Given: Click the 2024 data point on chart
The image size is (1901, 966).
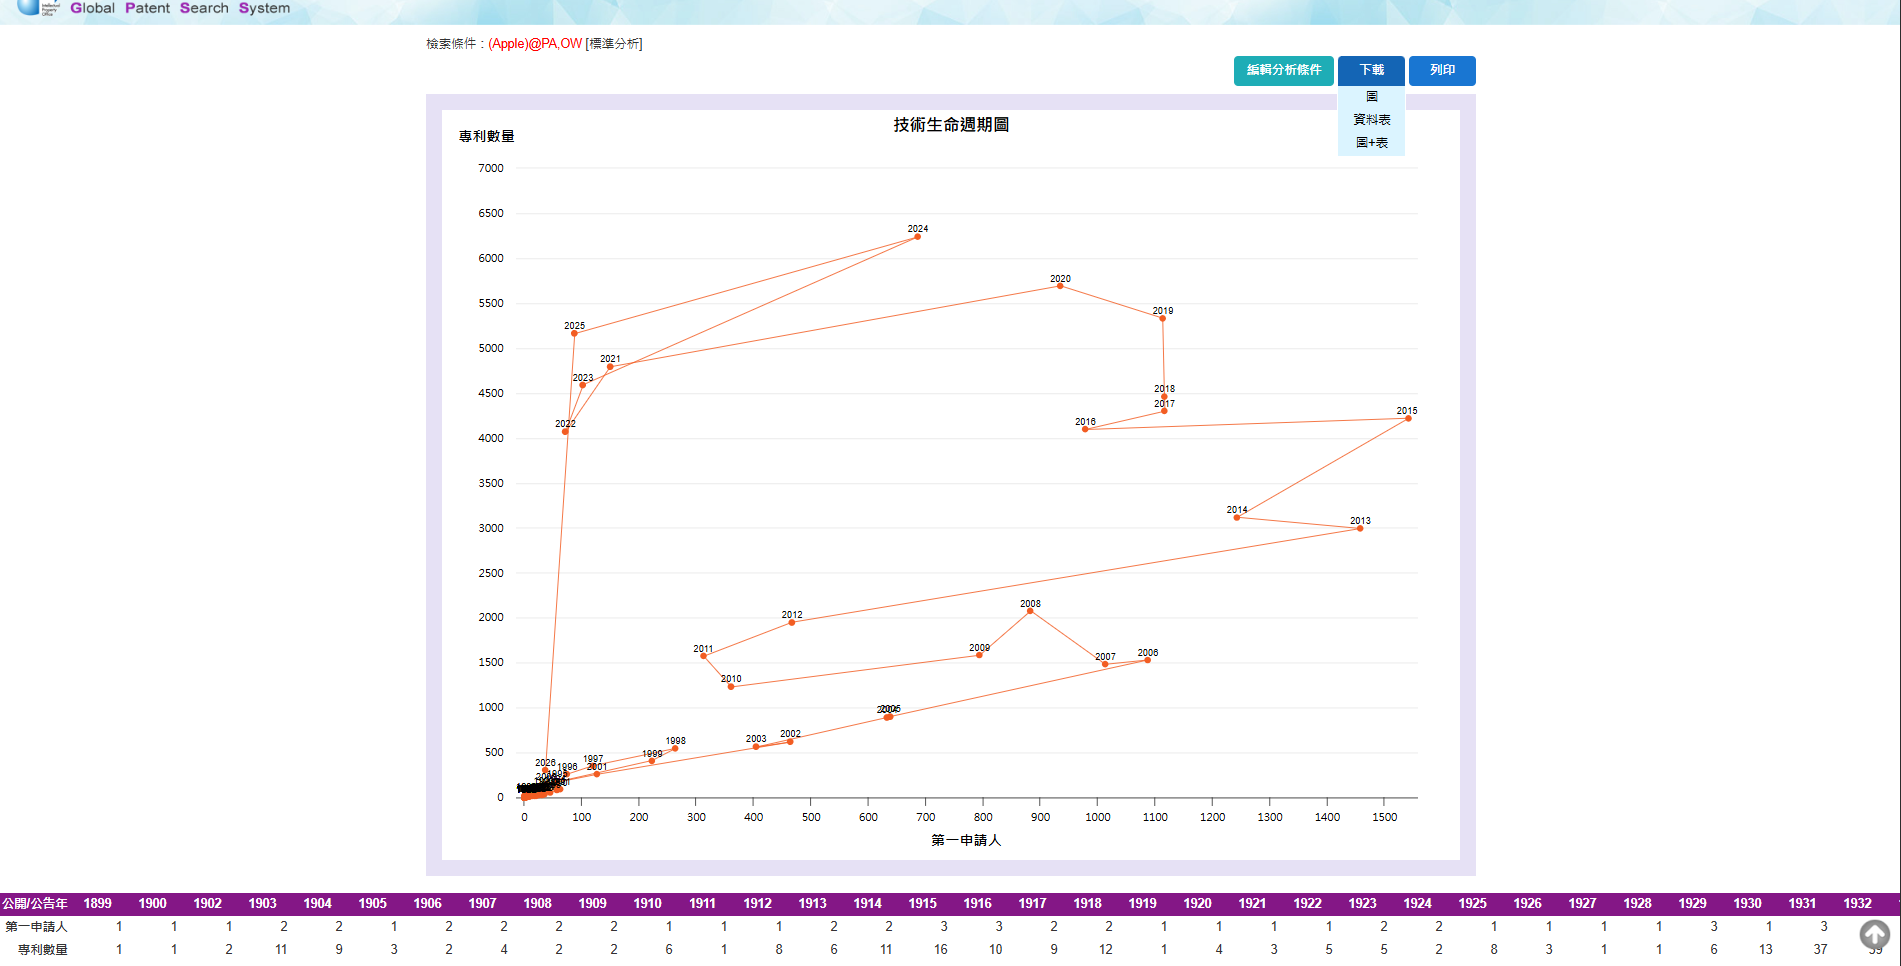Looking at the screenshot, I should point(917,236).
